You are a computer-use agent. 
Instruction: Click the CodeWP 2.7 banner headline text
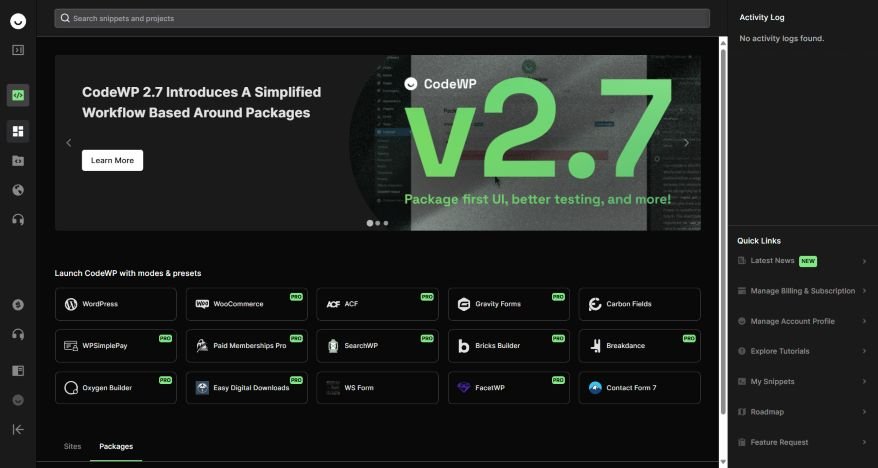[202, 102]
